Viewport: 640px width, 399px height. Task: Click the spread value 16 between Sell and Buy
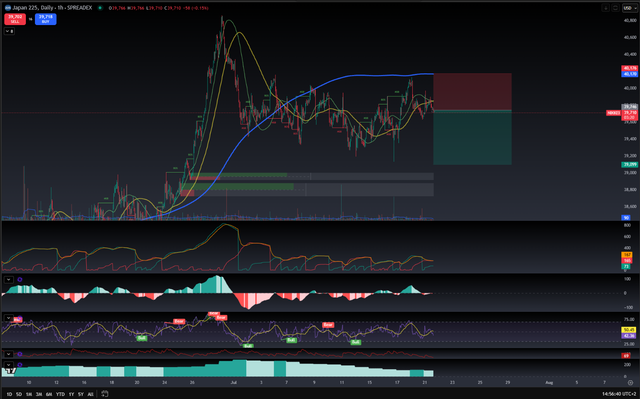point(30,19)
